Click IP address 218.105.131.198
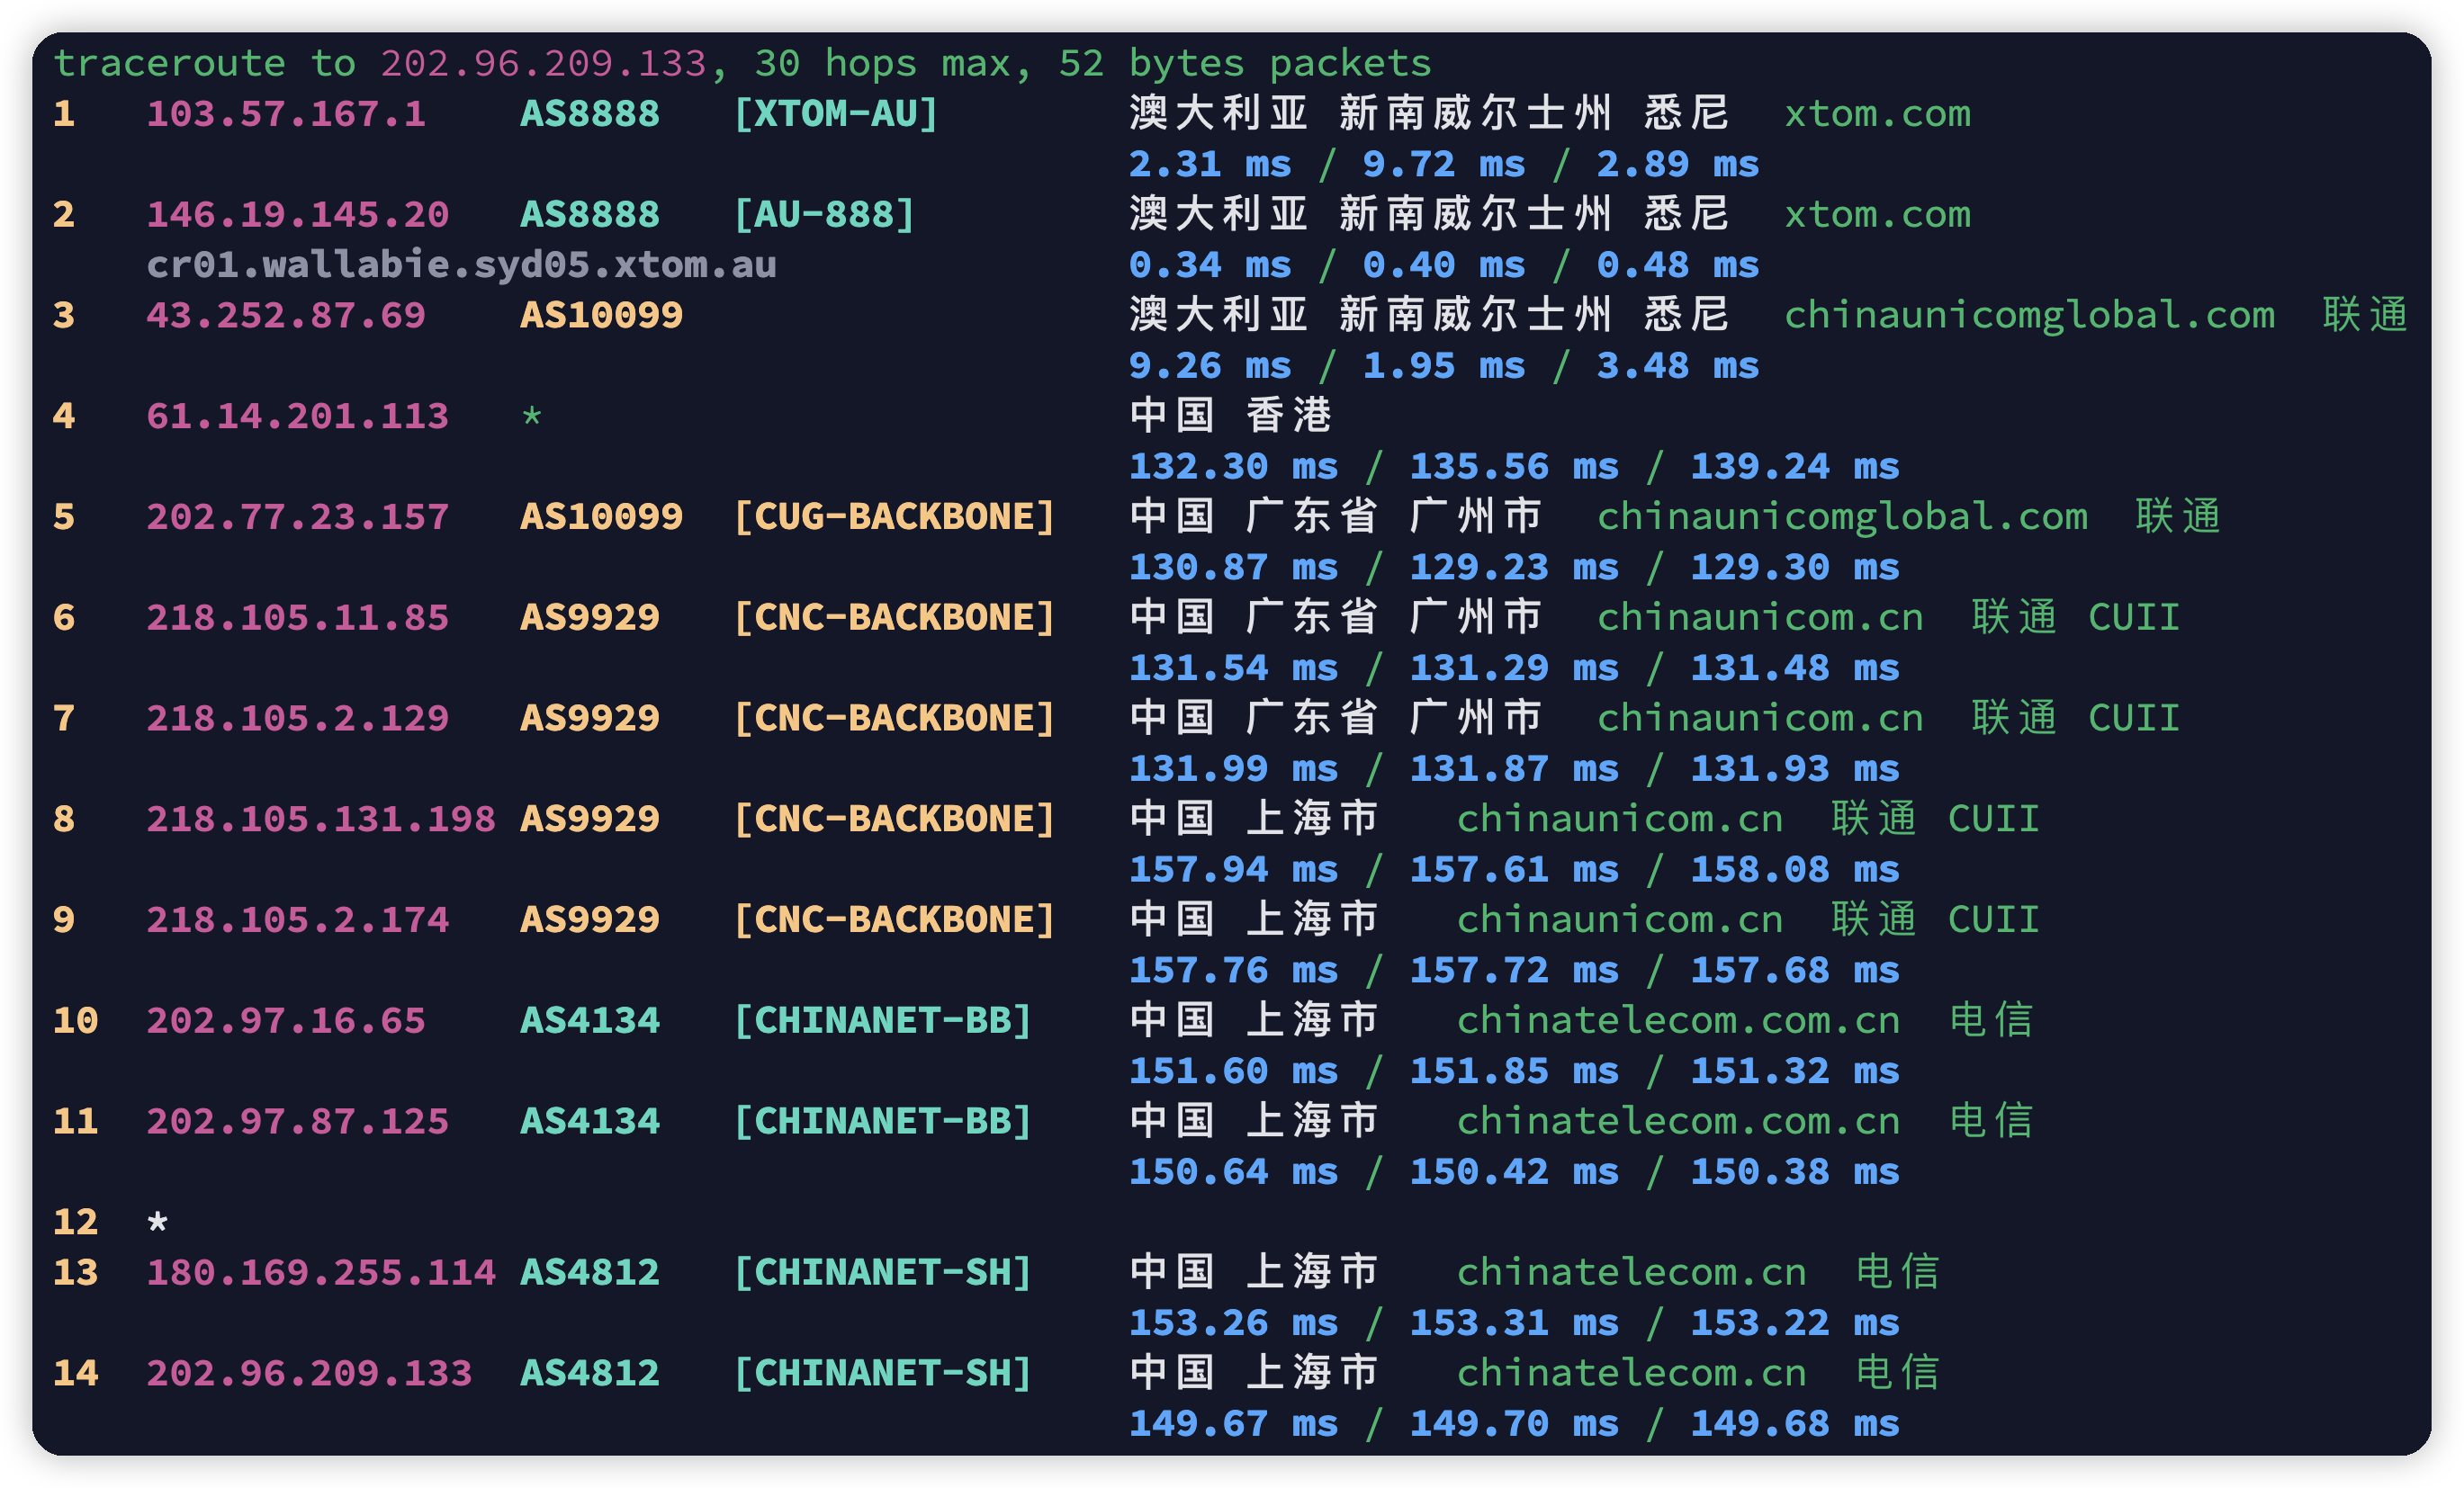Image resolution: width=2464 pixels, height=1488 pixels. [321, 820]
